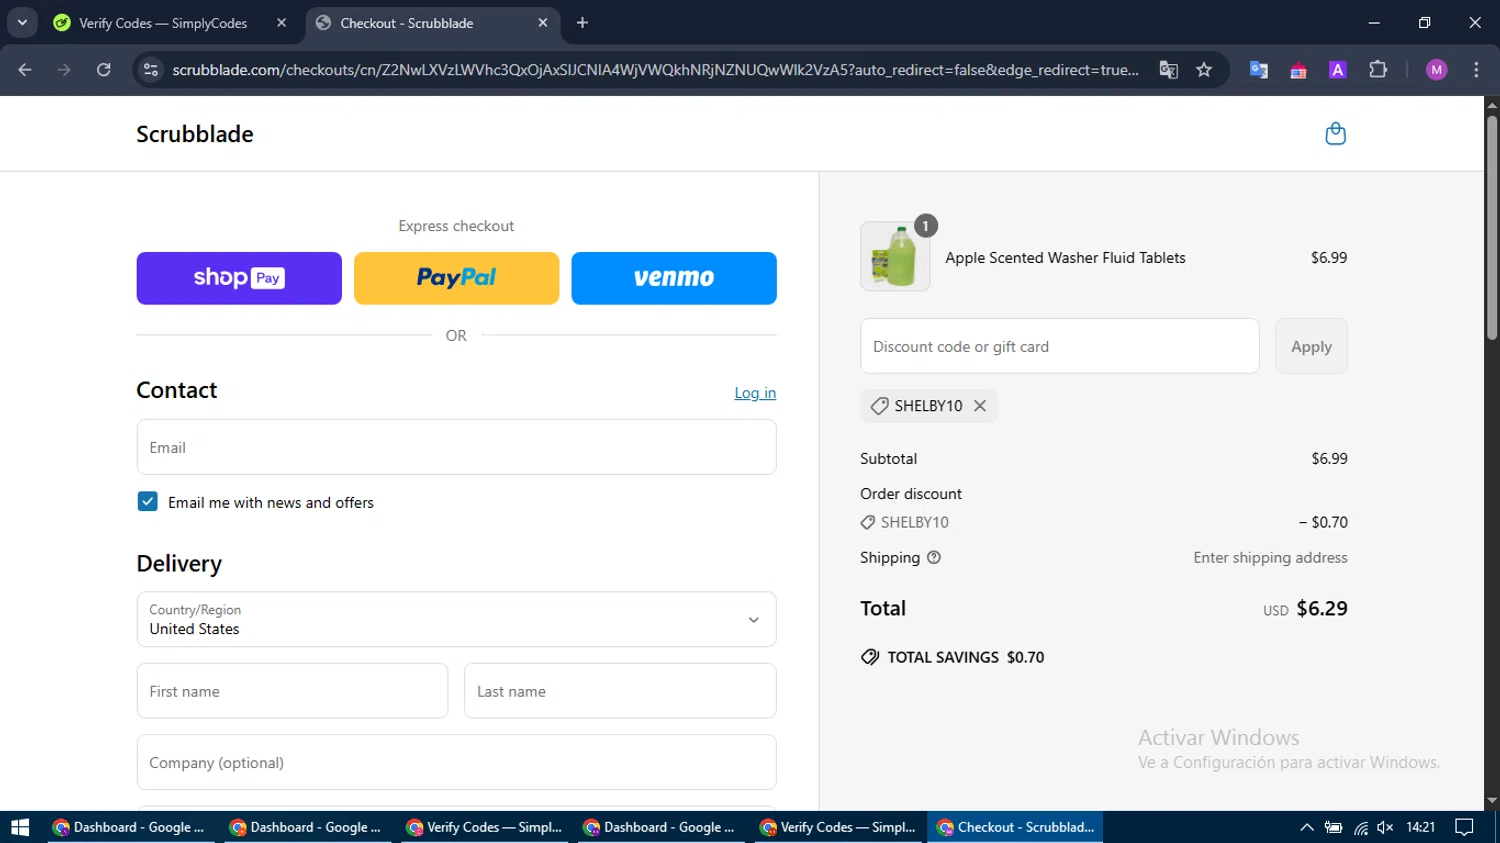Open the notification center icon
This screenshot has width=1500, height=843.
[x=1464, y=827]
